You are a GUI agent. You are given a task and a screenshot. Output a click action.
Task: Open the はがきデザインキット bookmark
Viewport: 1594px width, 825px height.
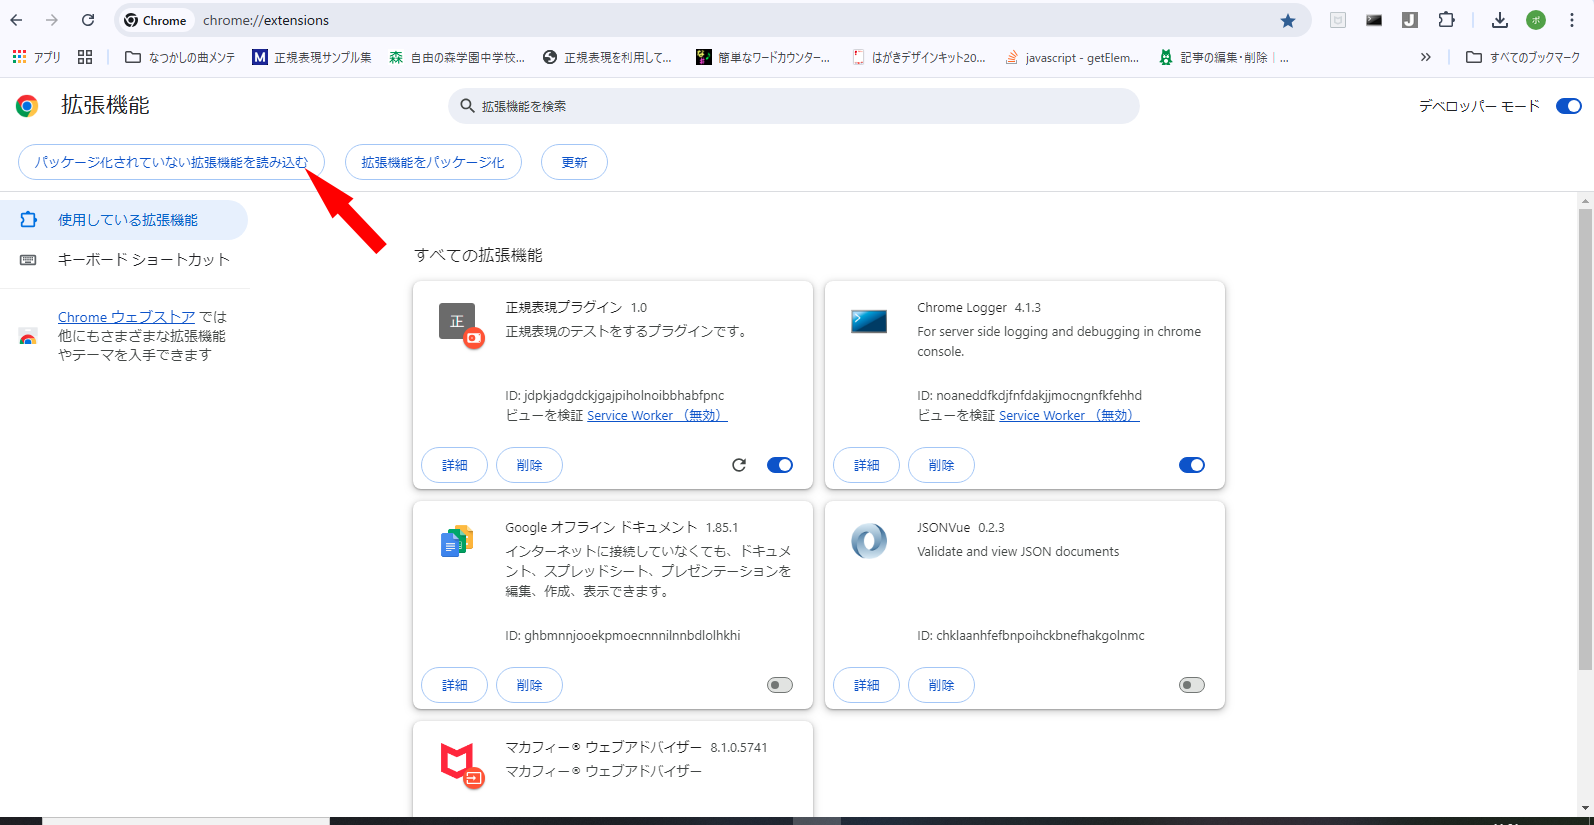click(x=919, y=57)
